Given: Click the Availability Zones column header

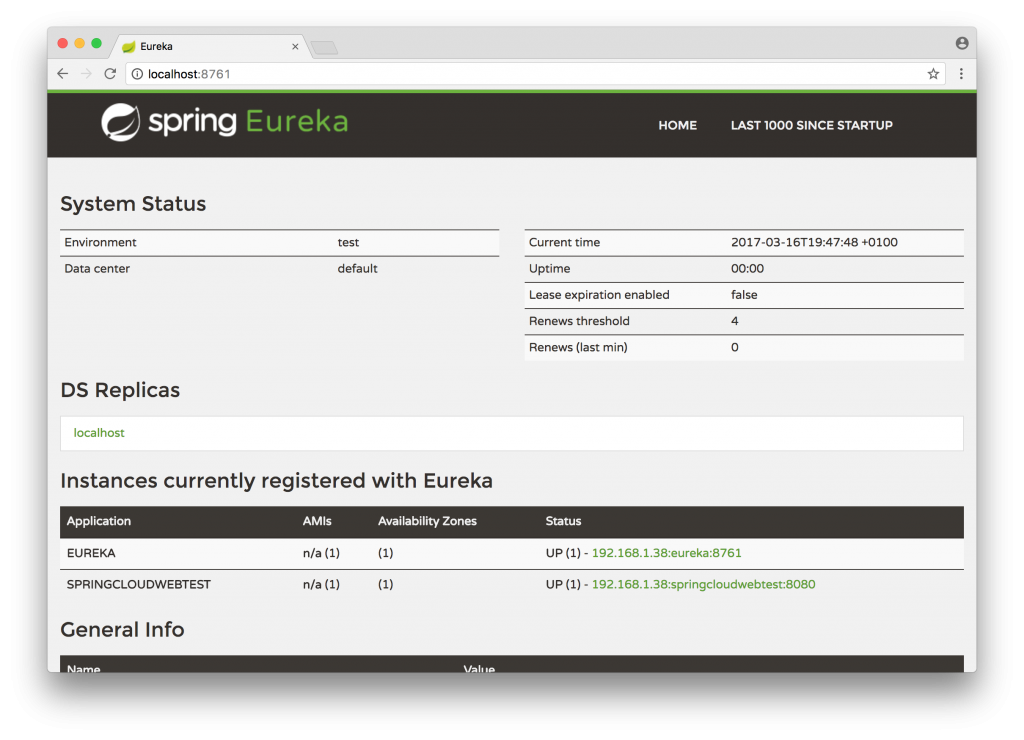Looking at the screenshot, I should (x=427, y=521).
